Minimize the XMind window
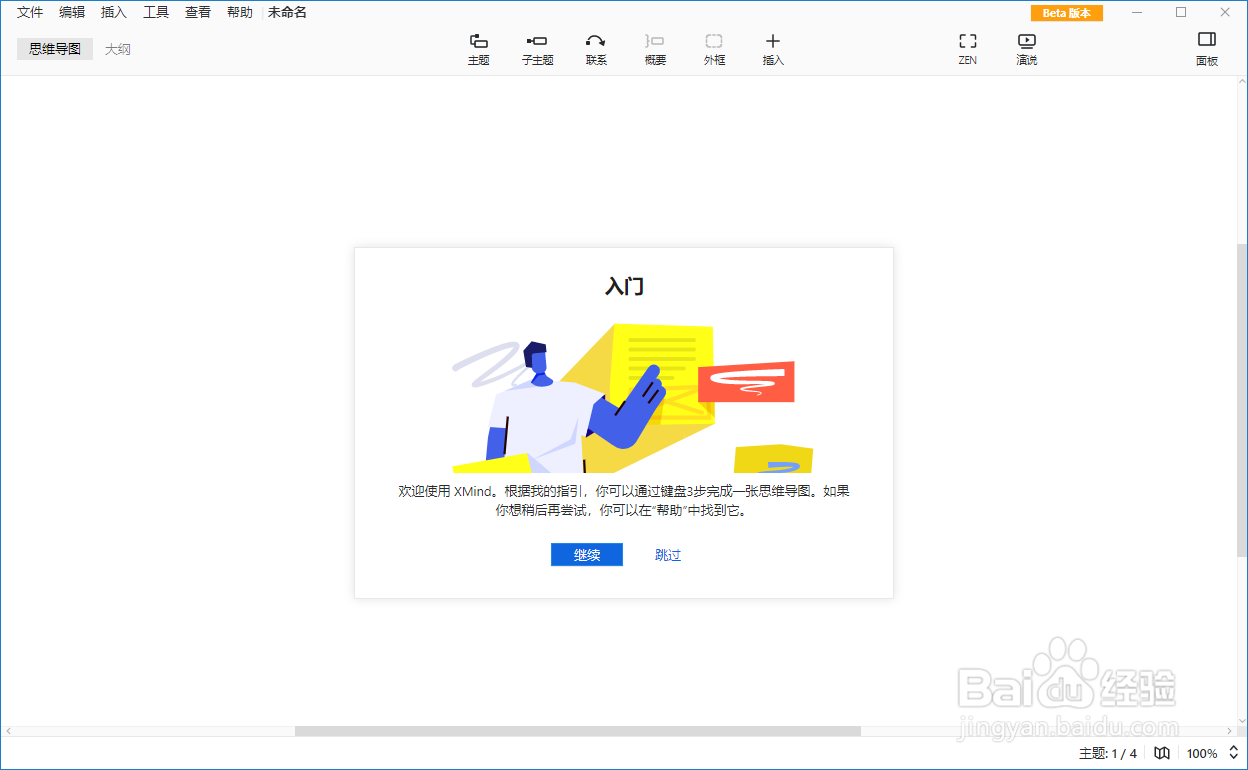Screen dimensions: 1248x770 [1137, 12]
